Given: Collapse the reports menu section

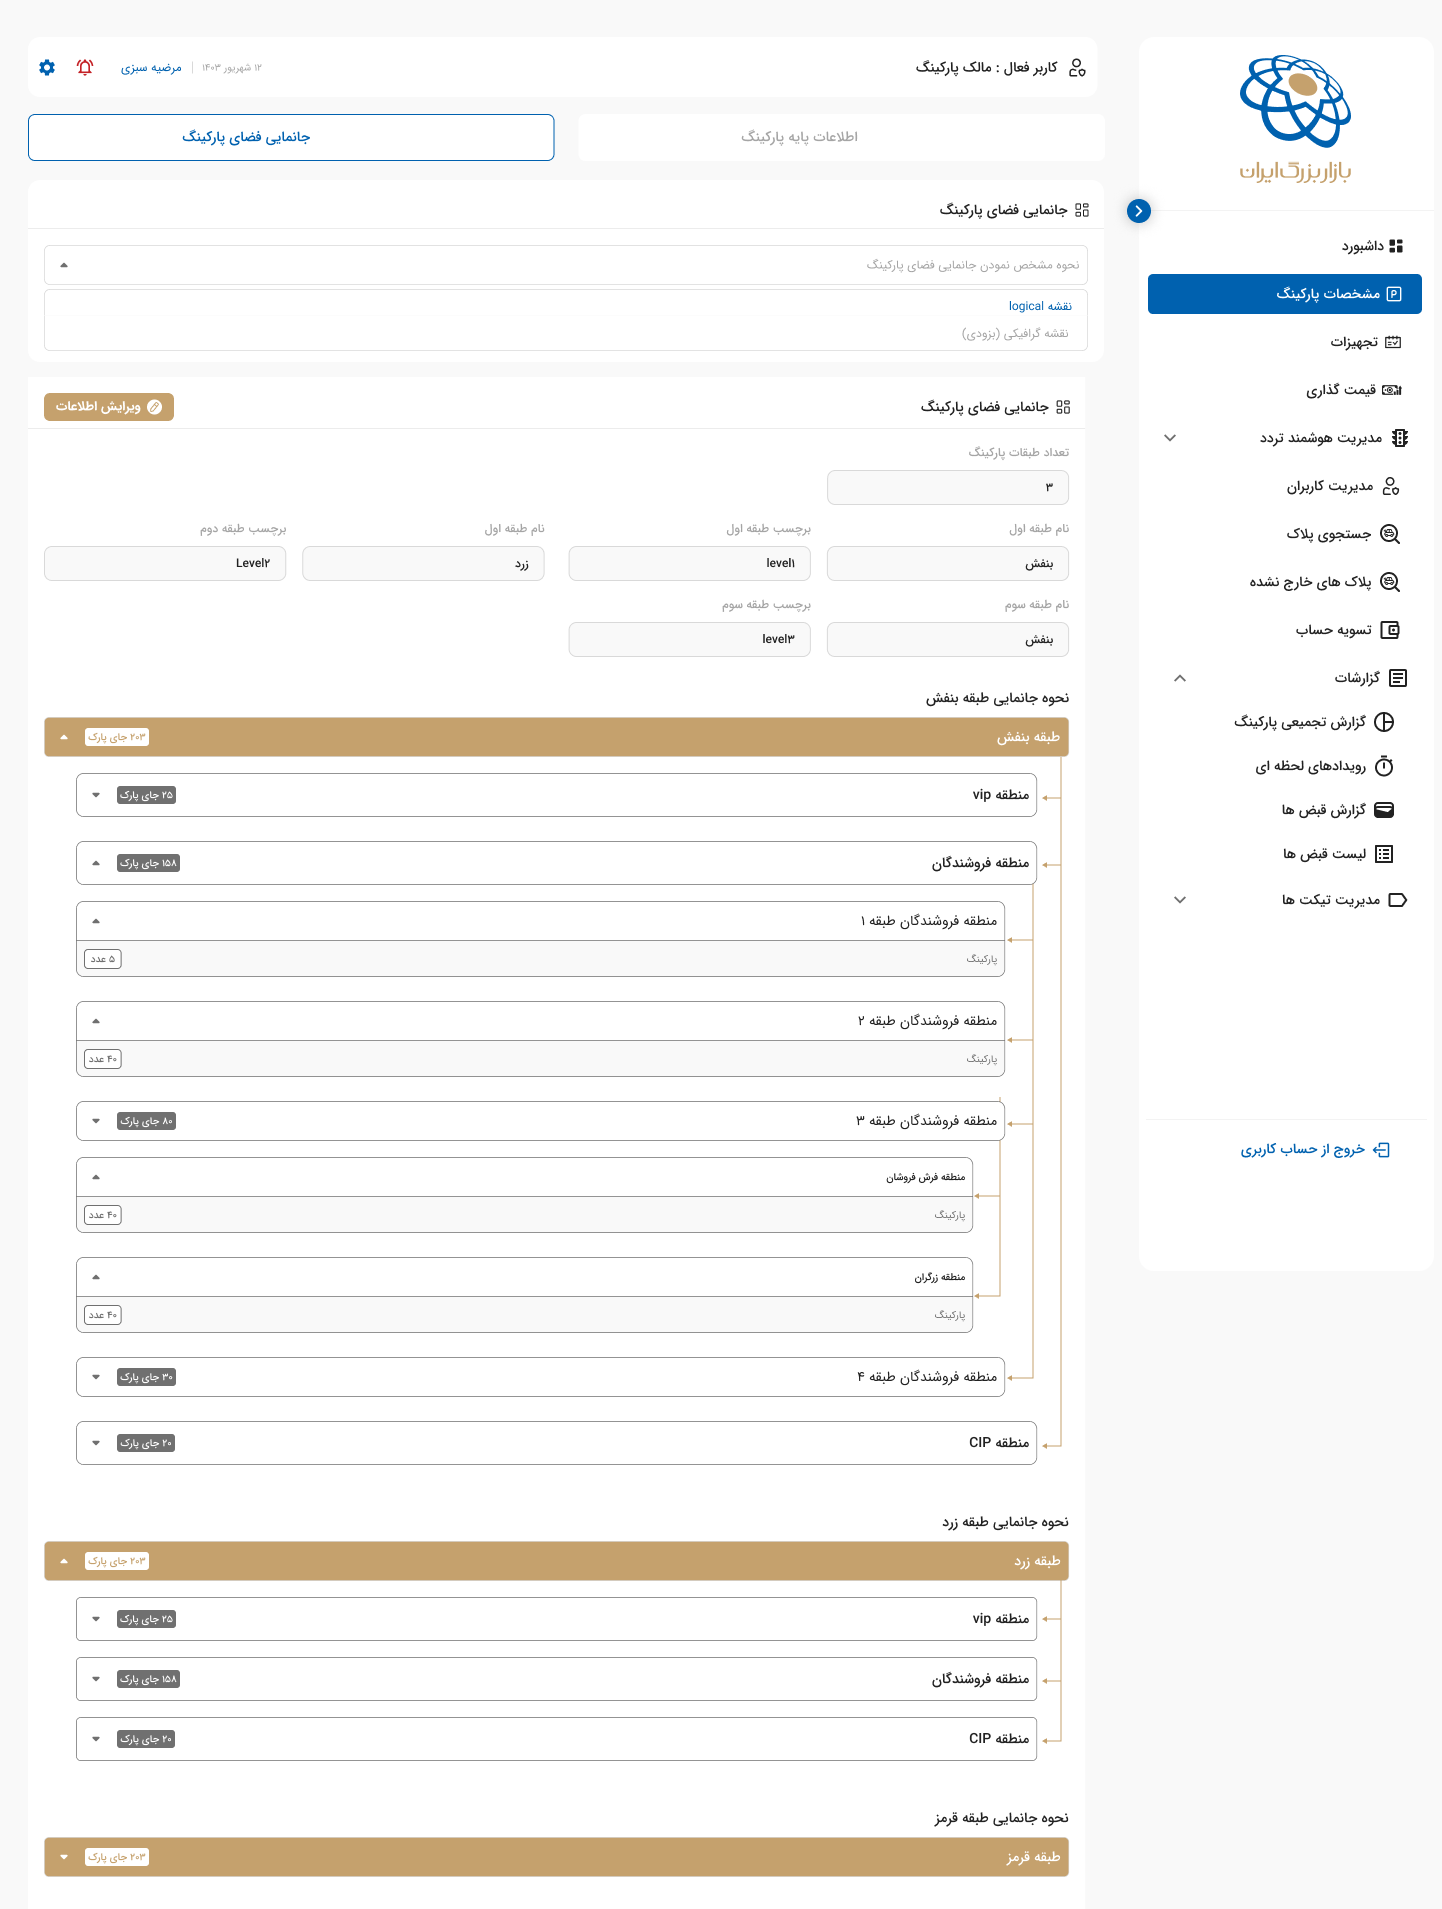Looking at the screenshot, I should pos(1180,678).
